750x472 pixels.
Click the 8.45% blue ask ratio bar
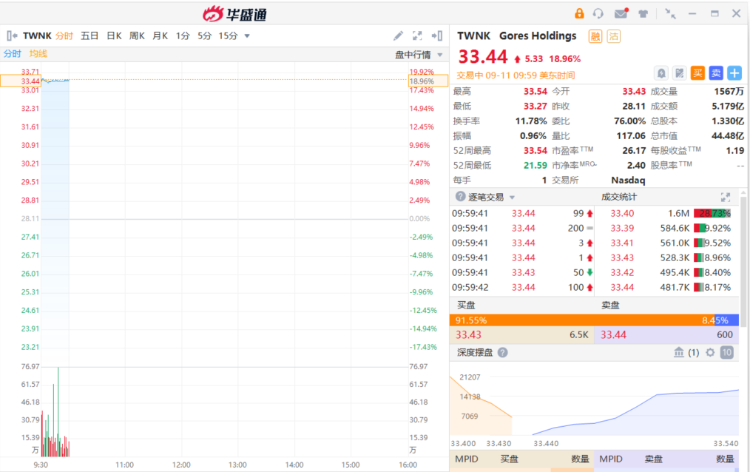point(727,320)
